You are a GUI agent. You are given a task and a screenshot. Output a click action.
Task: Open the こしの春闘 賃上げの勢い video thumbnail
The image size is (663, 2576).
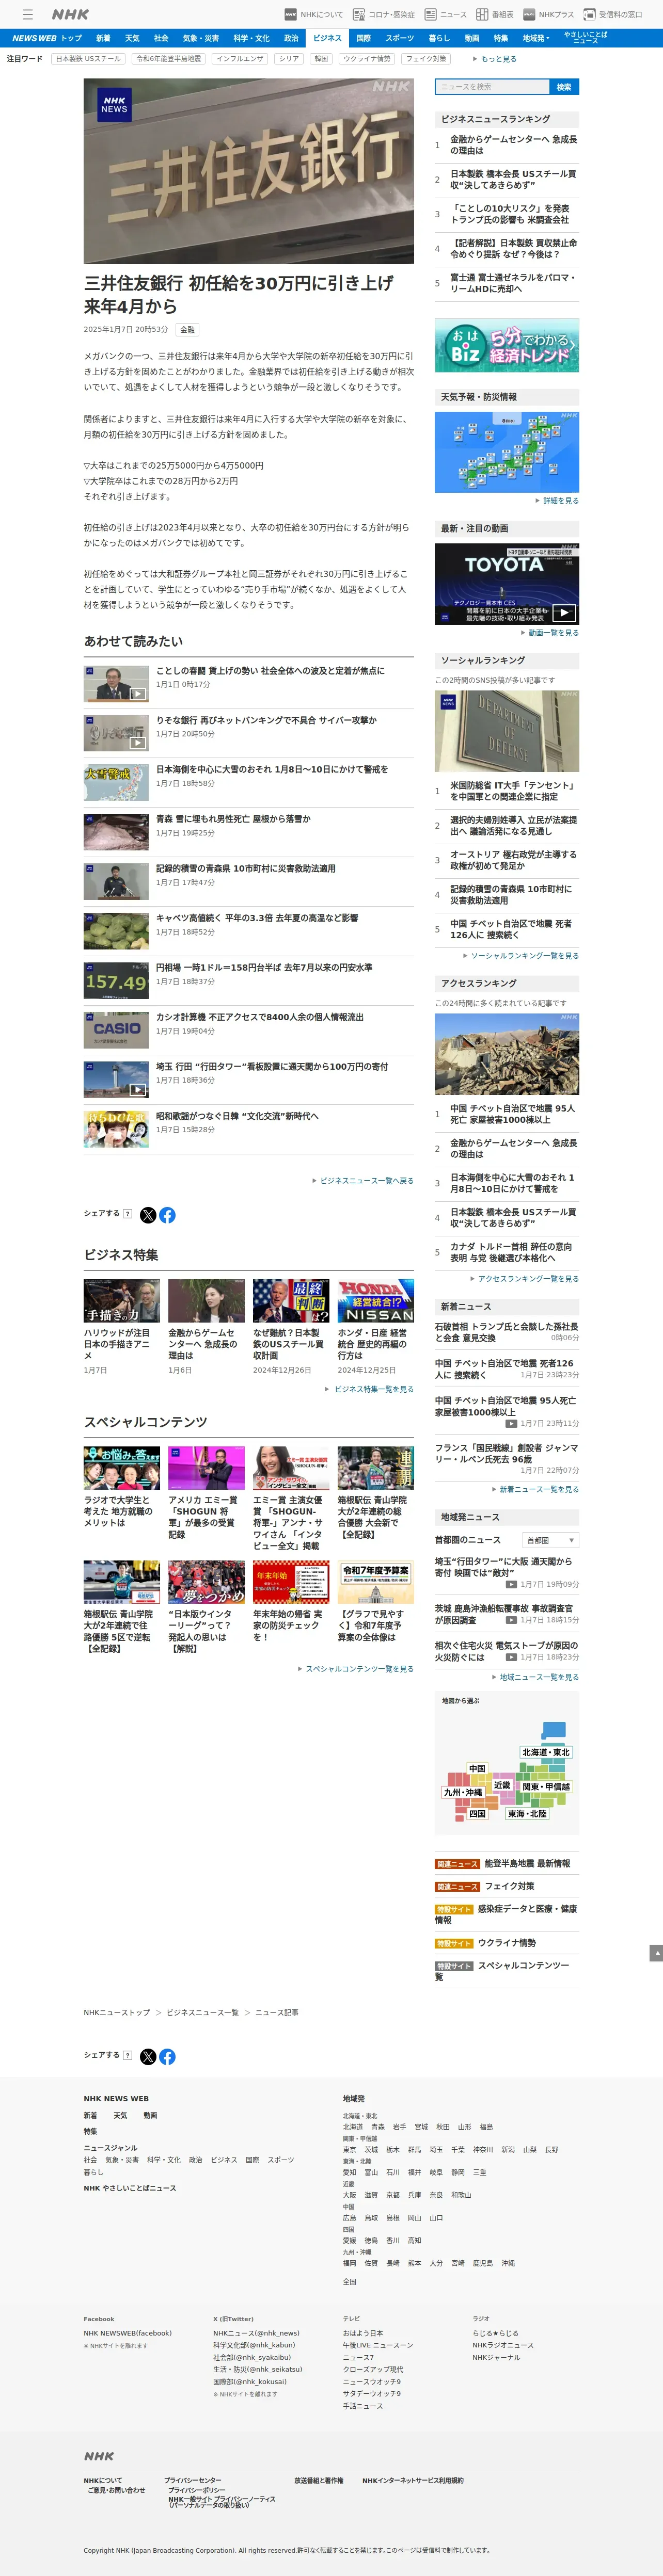tap(116, 684)
